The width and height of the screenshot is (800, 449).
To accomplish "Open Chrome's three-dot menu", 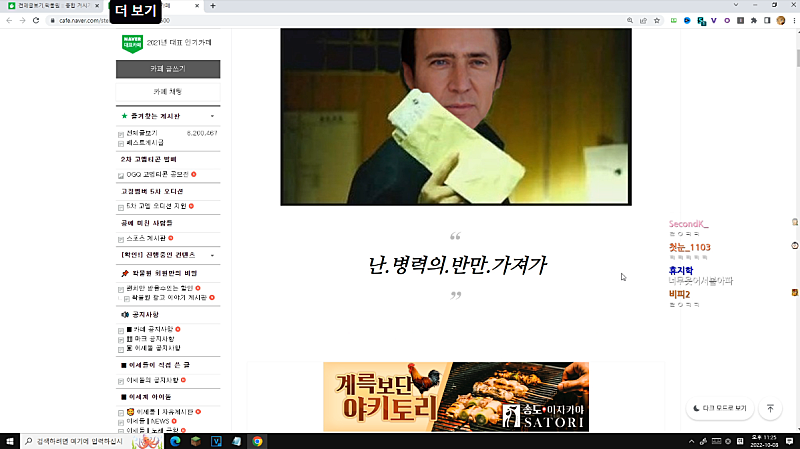I will point(794,20).
